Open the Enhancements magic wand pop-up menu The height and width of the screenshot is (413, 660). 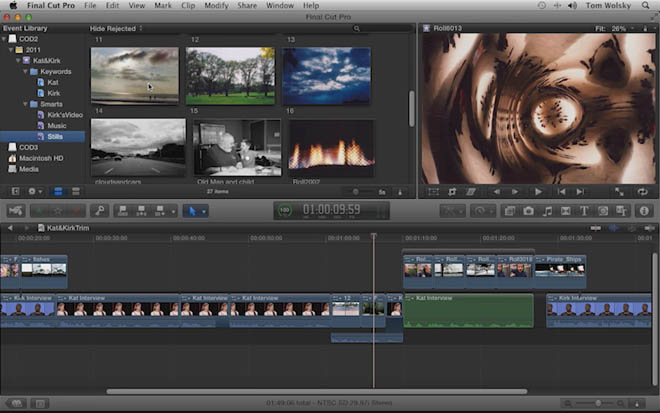point(452,211)
